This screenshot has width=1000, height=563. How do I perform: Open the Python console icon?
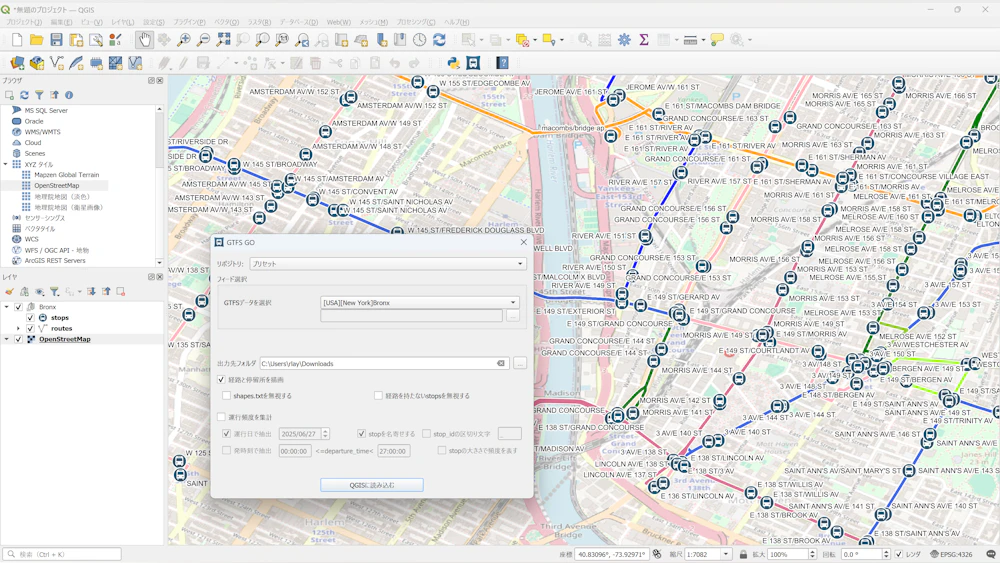[453, 63]
